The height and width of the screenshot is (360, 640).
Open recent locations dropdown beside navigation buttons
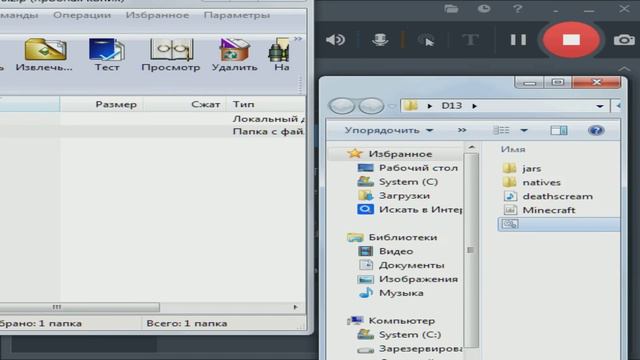point(392,107)
